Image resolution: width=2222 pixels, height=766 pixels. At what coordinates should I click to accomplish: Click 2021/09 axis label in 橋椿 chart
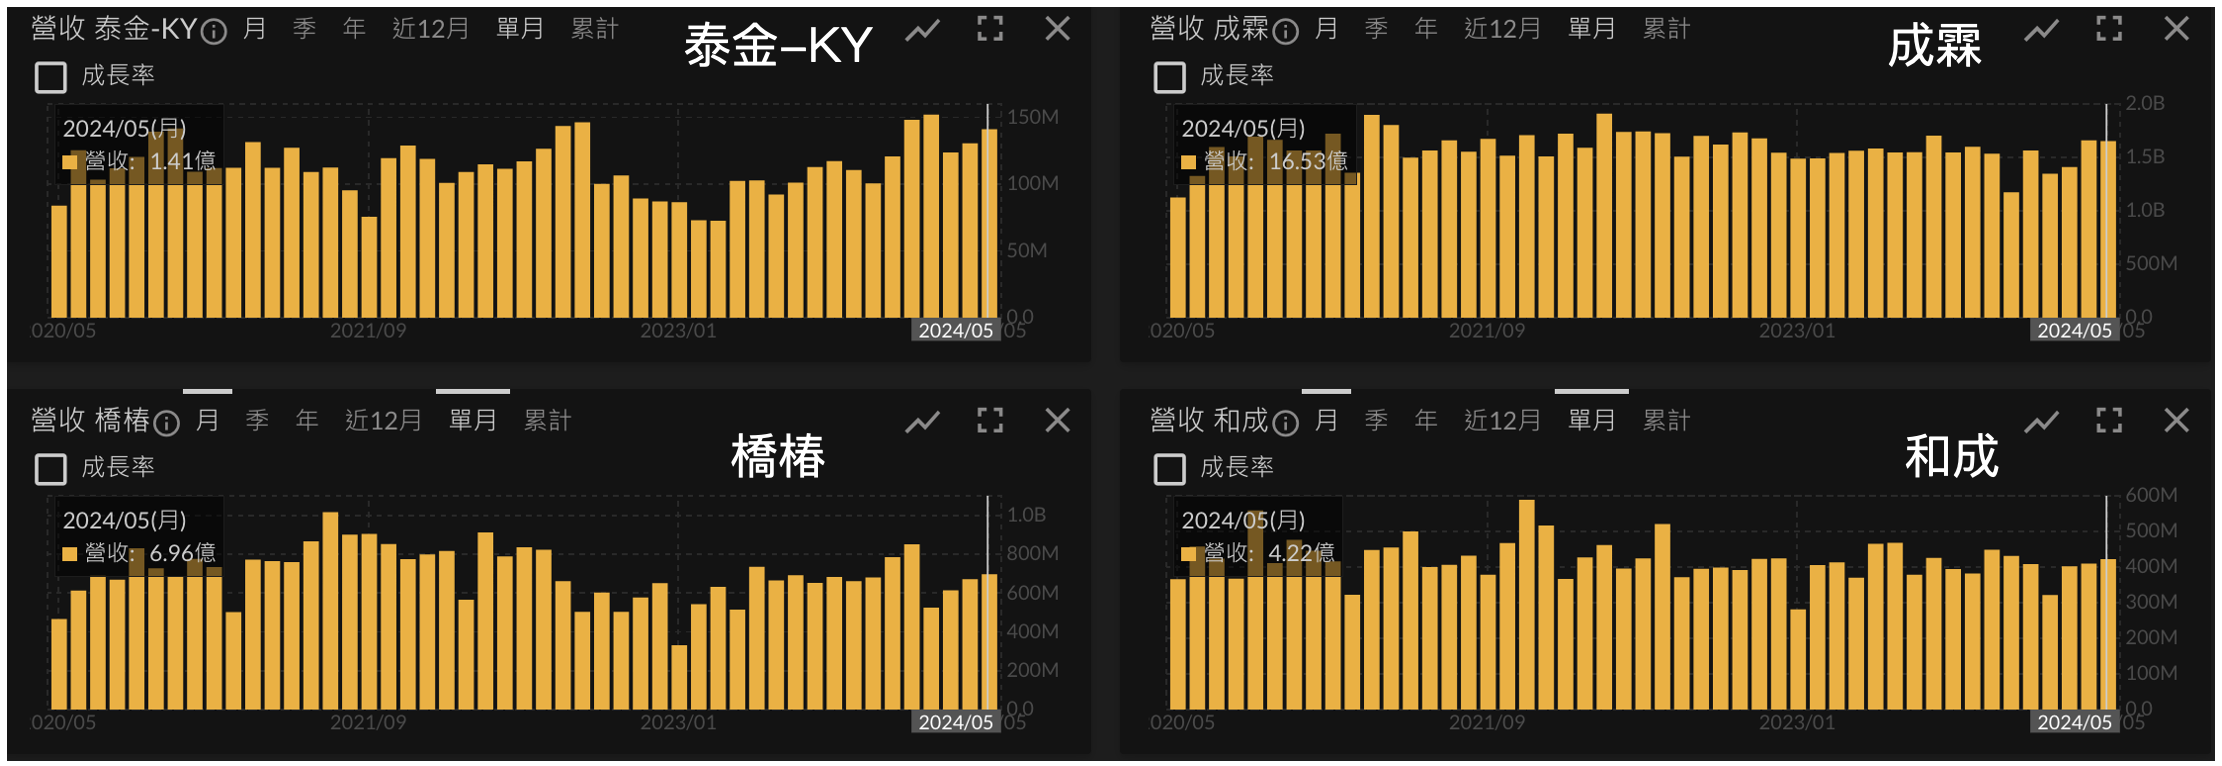pyautogui.click(x=369, y=723)
